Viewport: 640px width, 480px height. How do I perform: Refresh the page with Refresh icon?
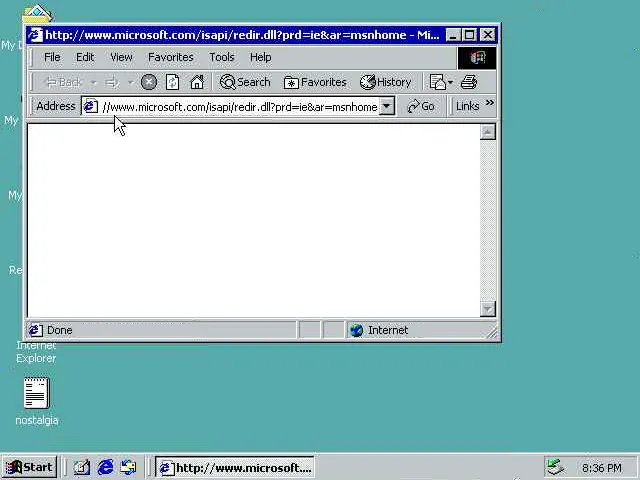173,82
